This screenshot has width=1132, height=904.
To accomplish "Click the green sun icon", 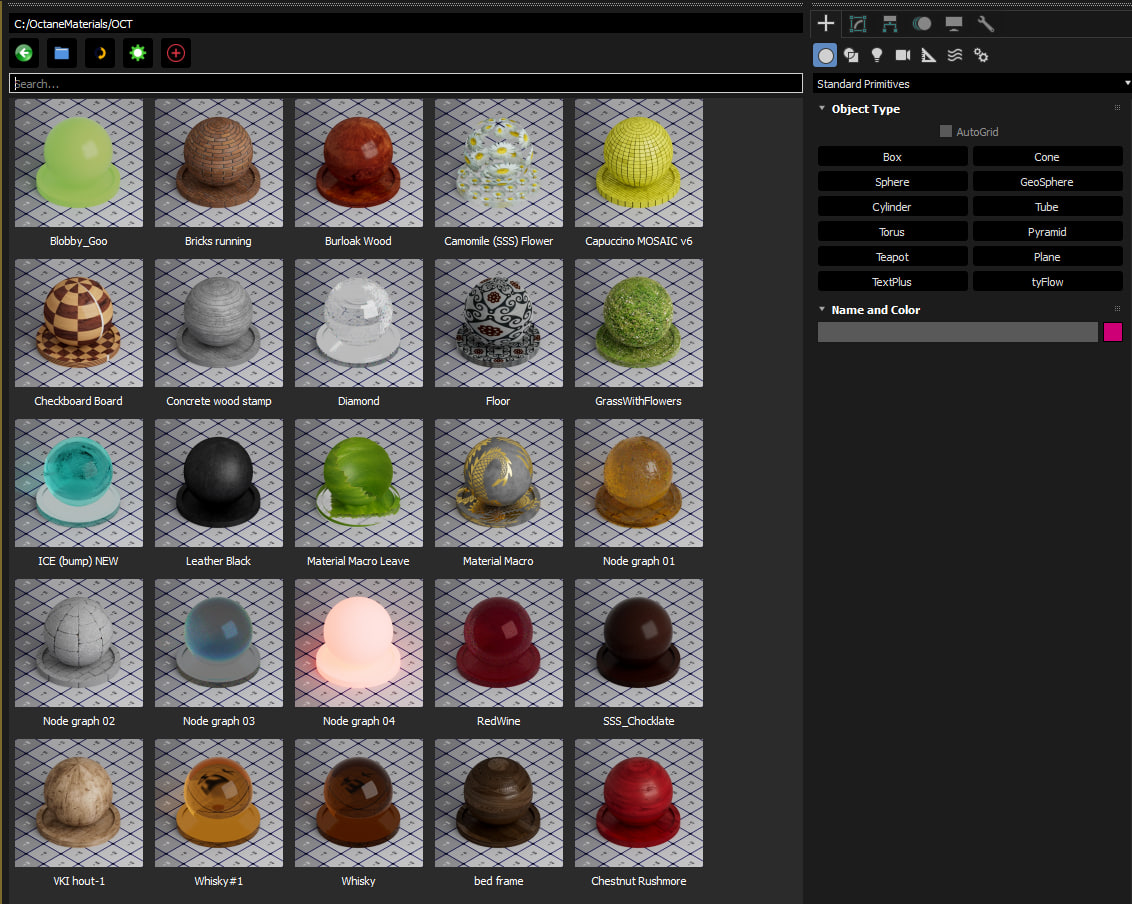I will click(x=138, y=53).
